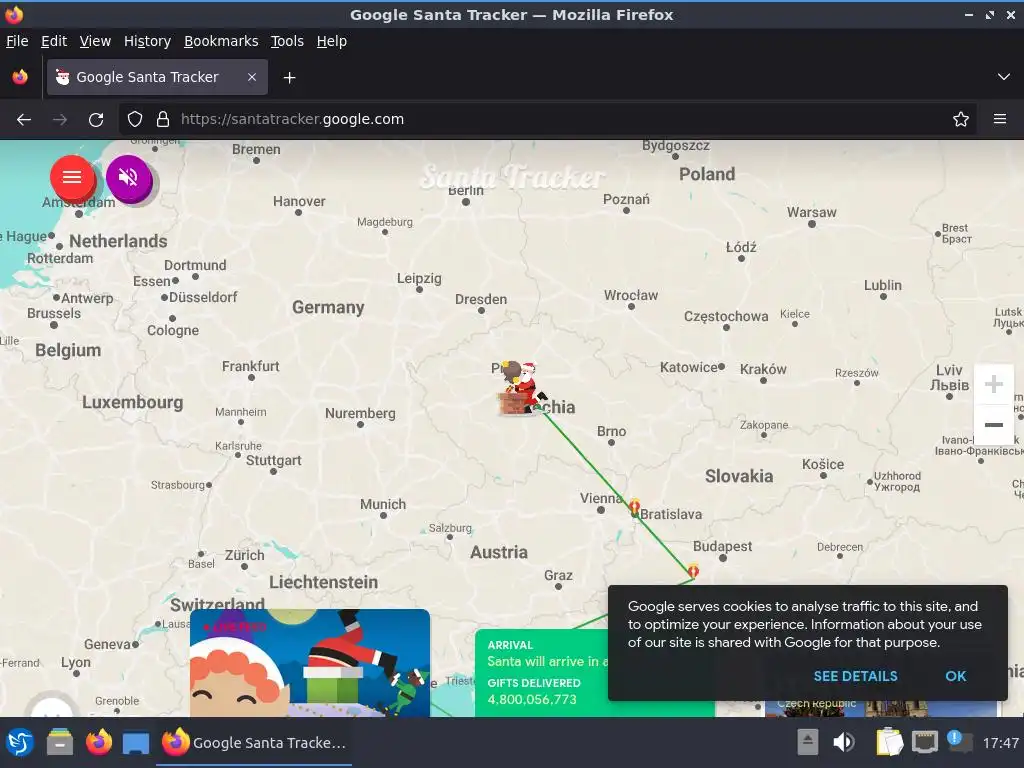The height and width of the screenshot is (768, 1024).
Task: Open the Firefox application menu
Action: click(999, 120)
